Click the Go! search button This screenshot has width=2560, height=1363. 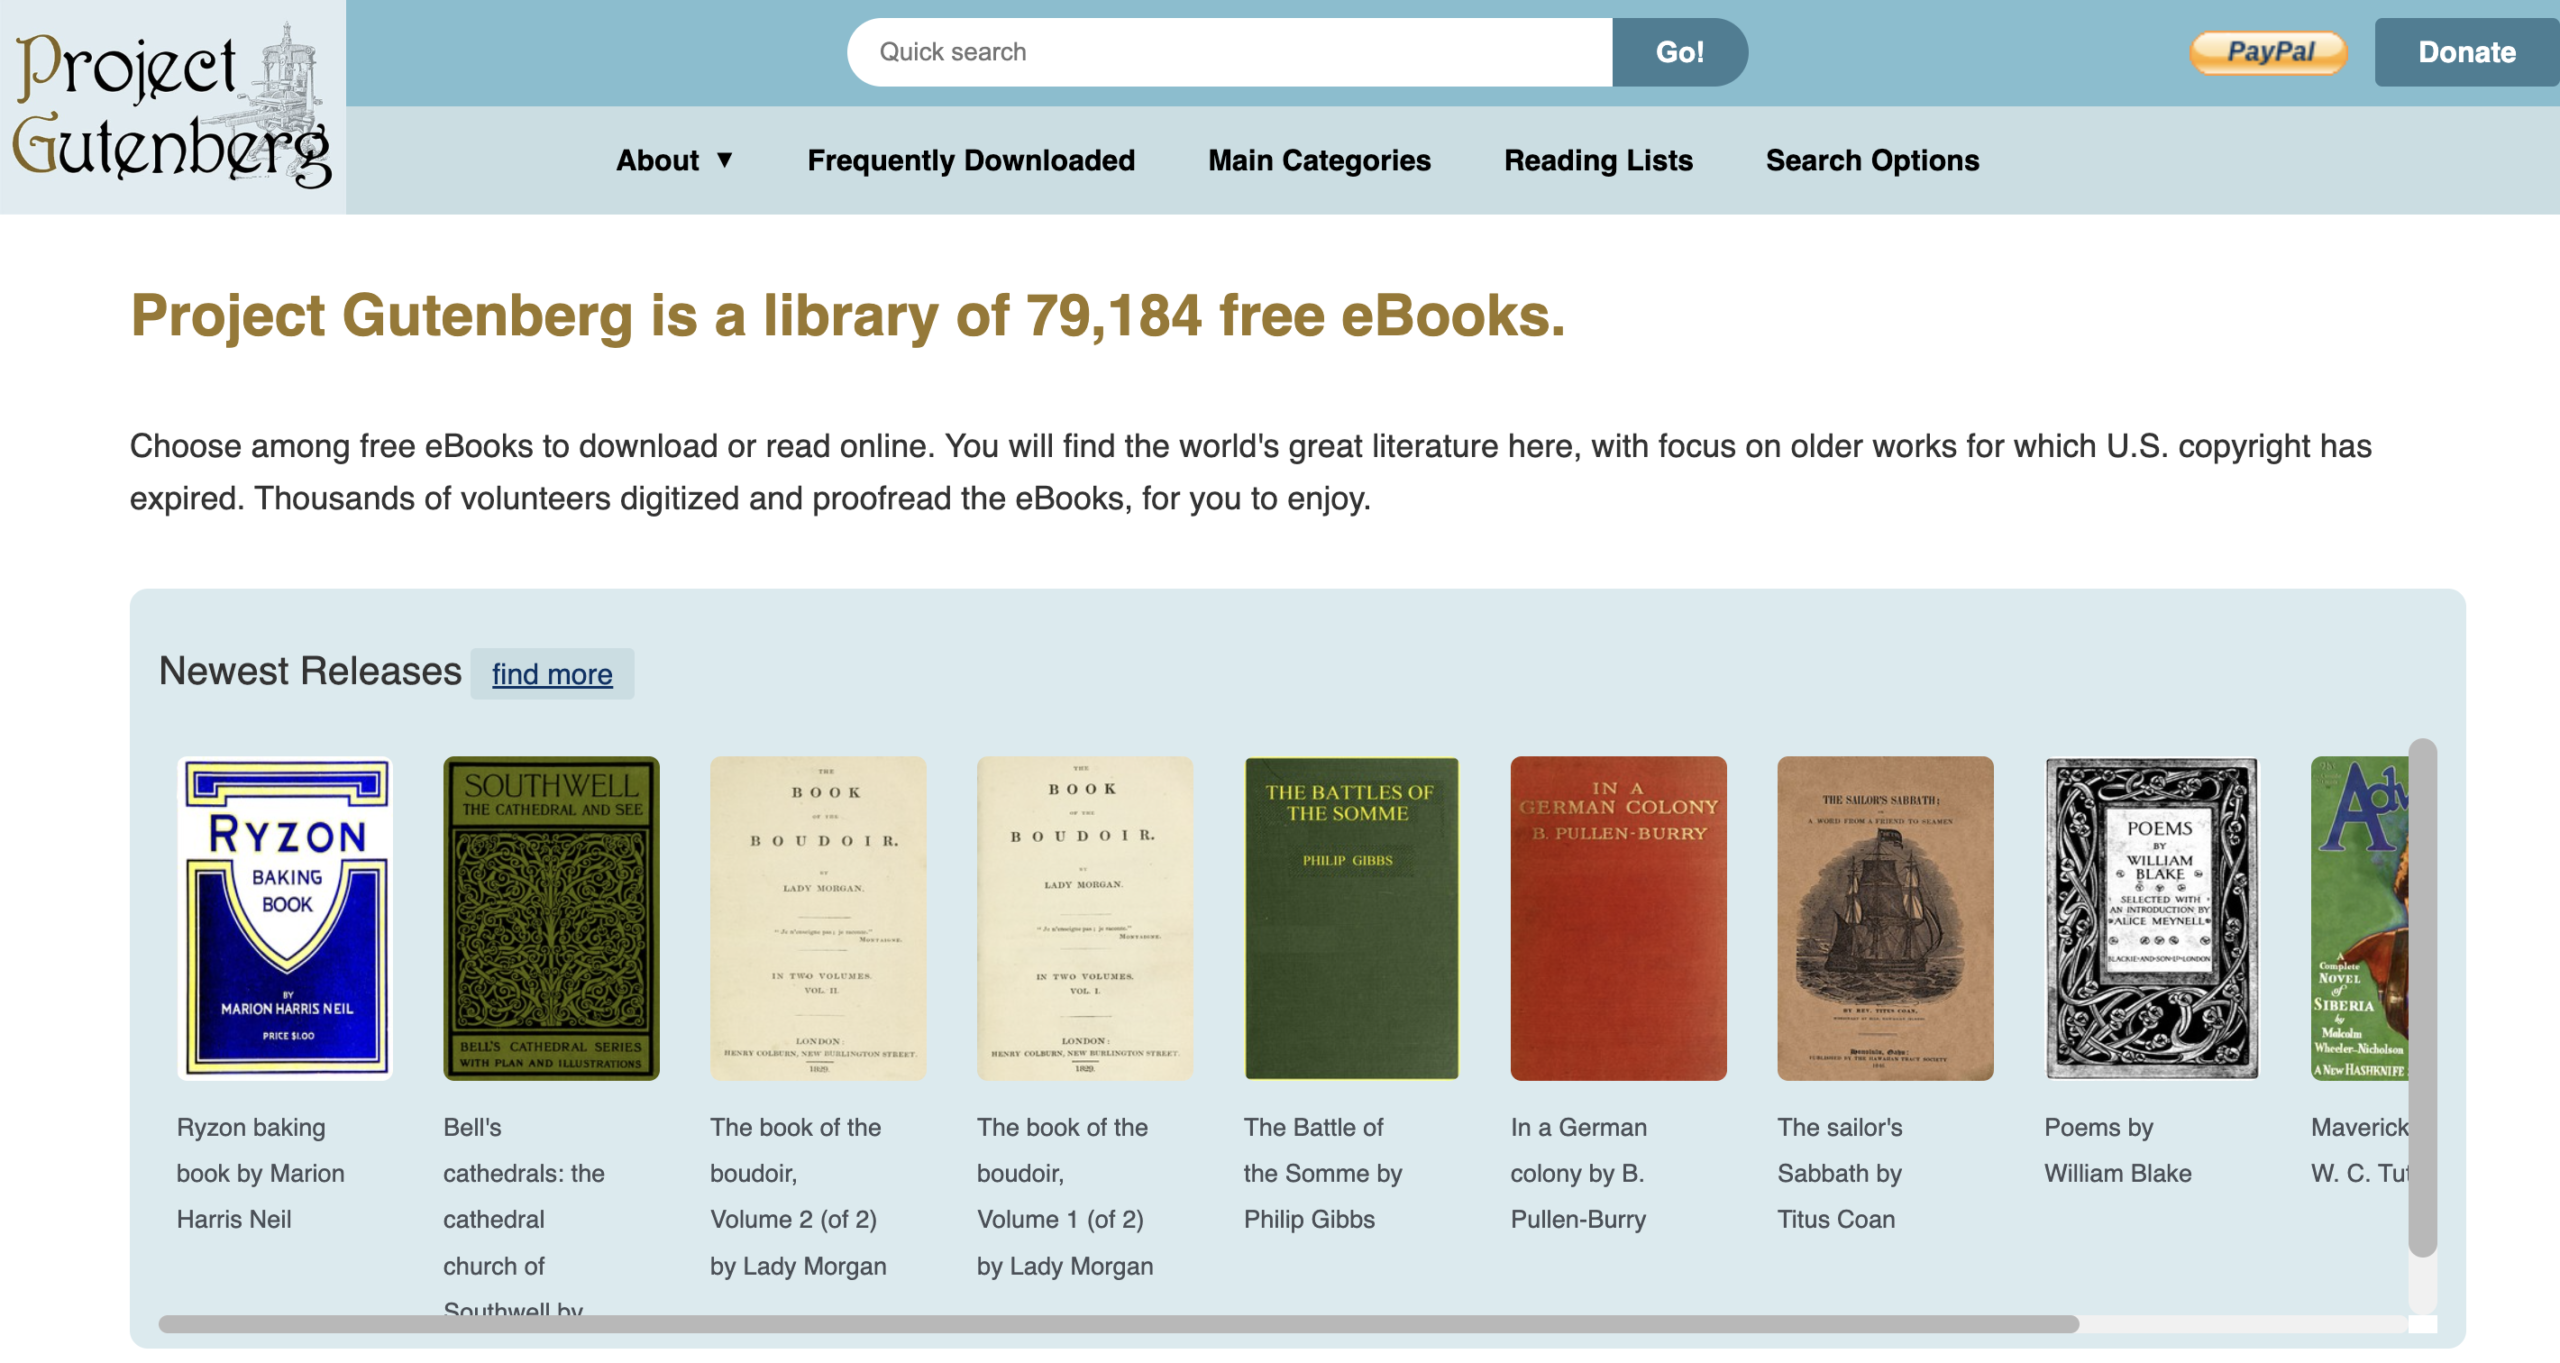click(1679, 52)
